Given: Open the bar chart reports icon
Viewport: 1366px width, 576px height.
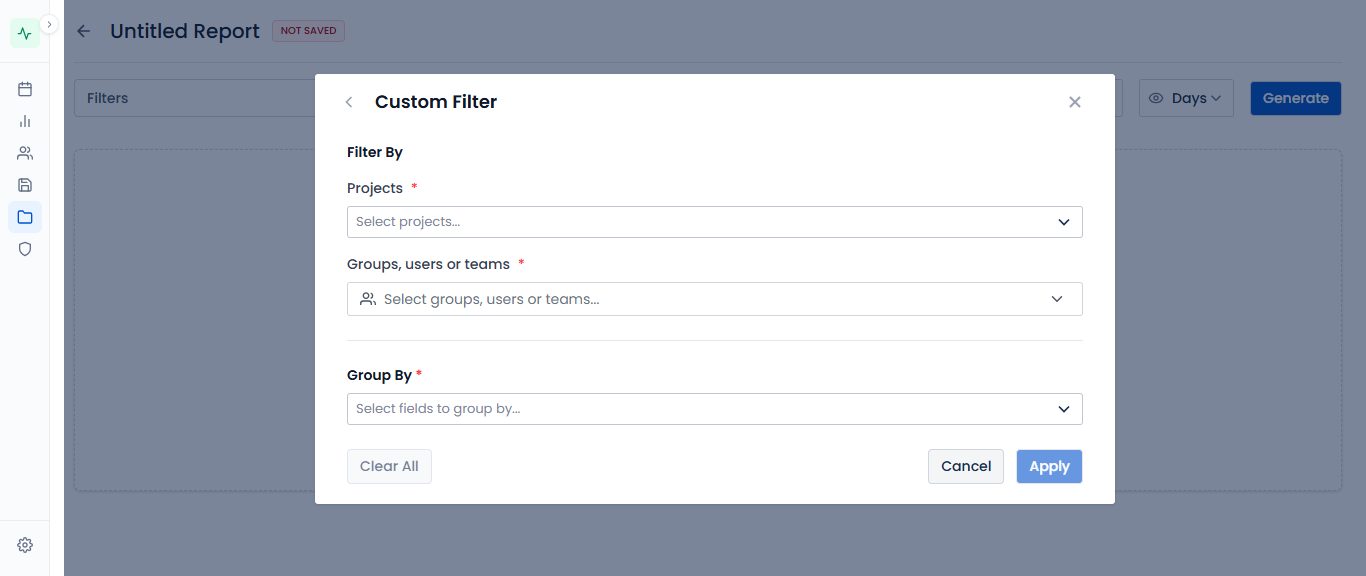Looking at the screenshot, I should 25,121.
